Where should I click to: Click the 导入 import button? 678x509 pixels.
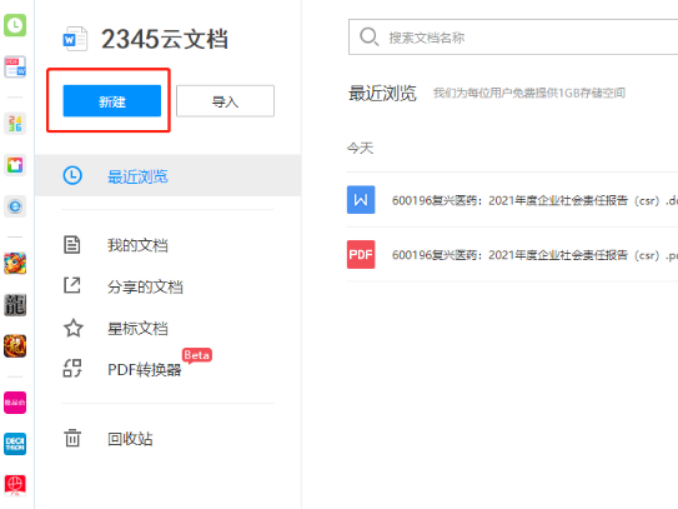coord(225,101)
